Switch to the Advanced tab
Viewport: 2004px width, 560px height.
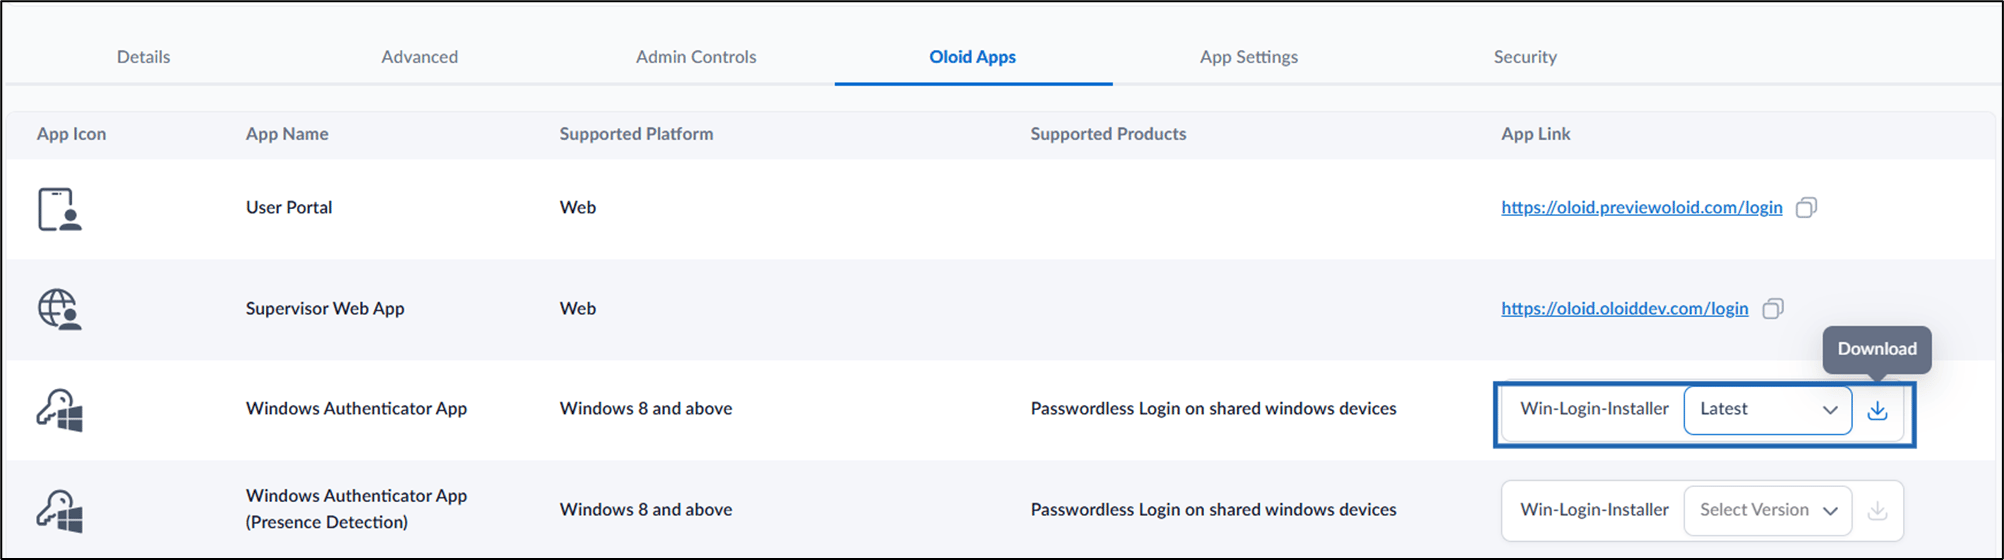point(419,57)
